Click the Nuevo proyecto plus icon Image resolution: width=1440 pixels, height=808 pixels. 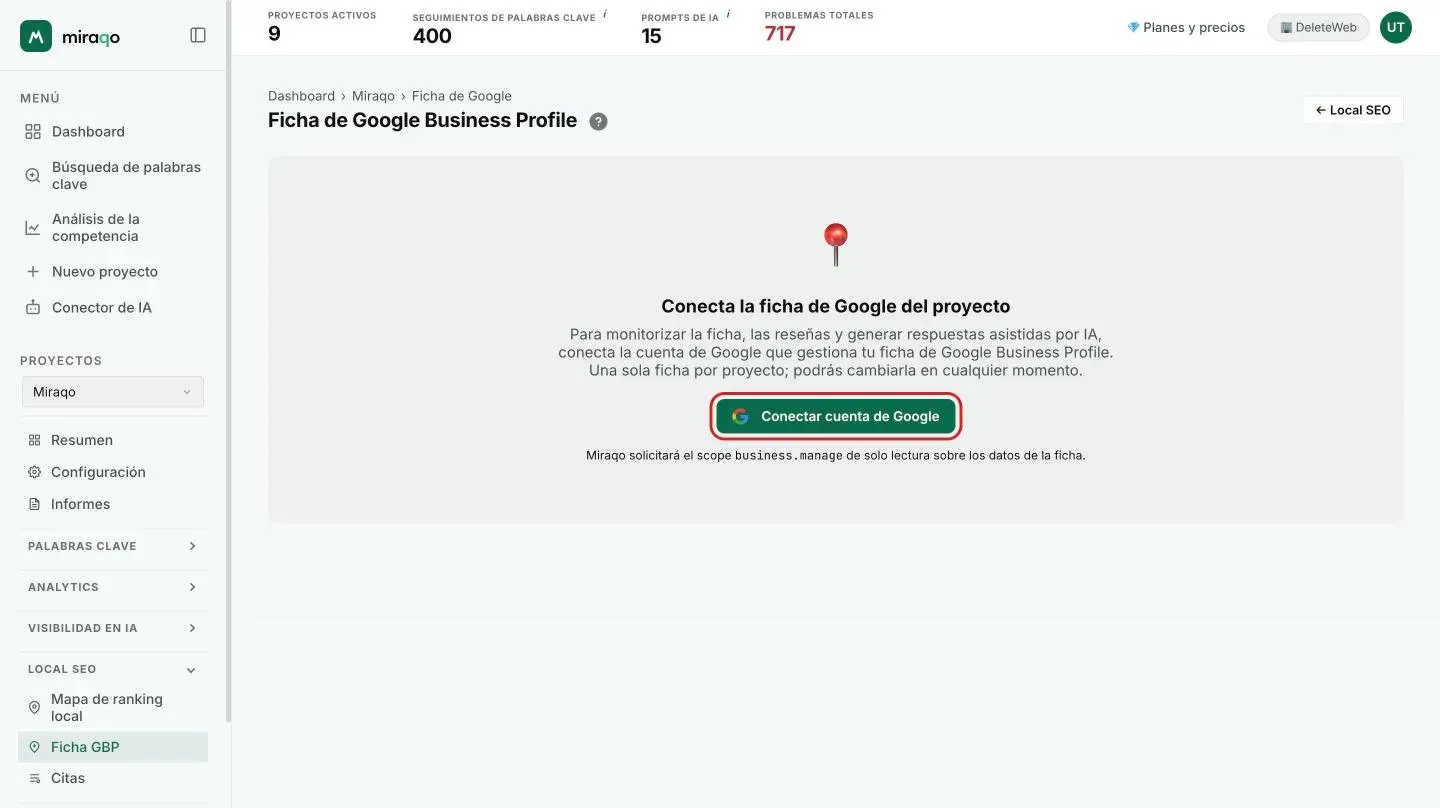(x=33, y=271)
